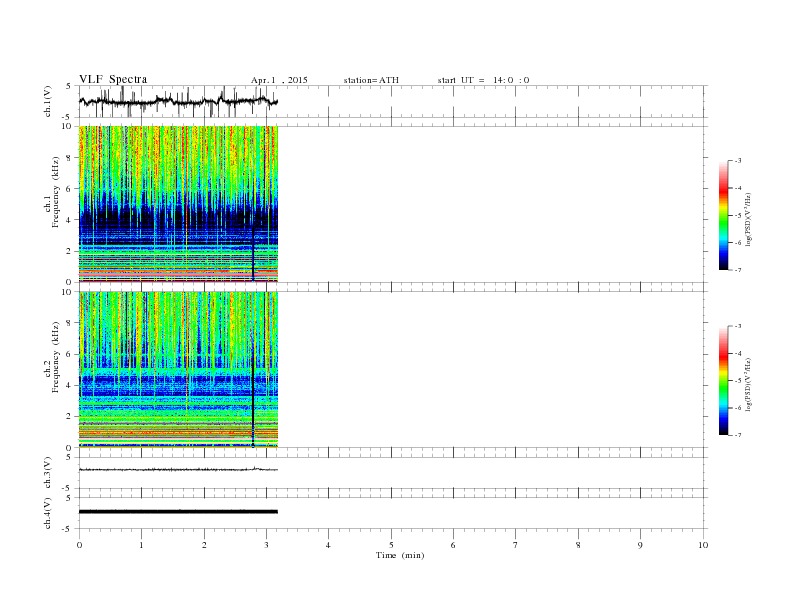Click the "ch.1(V)" waveform axis label
792x612 pixels.
click(x=48, y=101)
